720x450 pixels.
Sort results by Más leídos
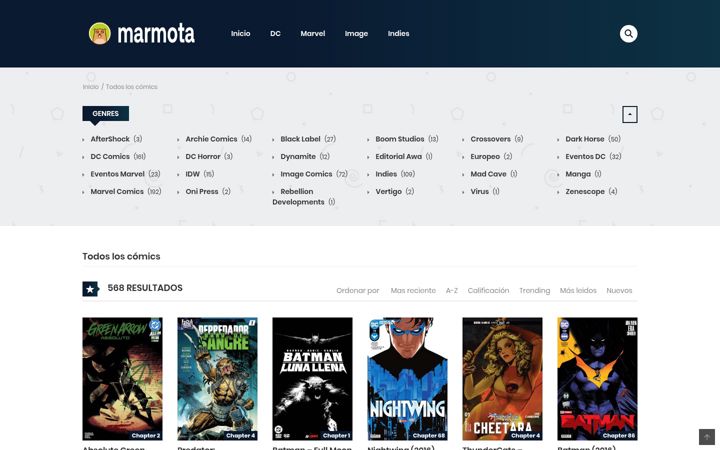click(578, 290)
